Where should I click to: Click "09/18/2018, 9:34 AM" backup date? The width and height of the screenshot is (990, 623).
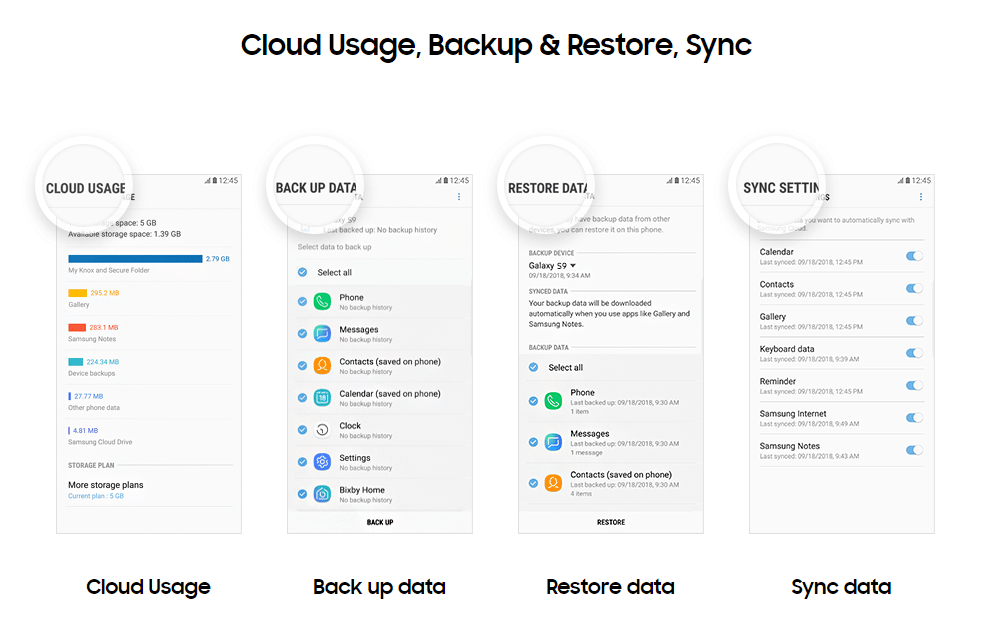[559, 276]
